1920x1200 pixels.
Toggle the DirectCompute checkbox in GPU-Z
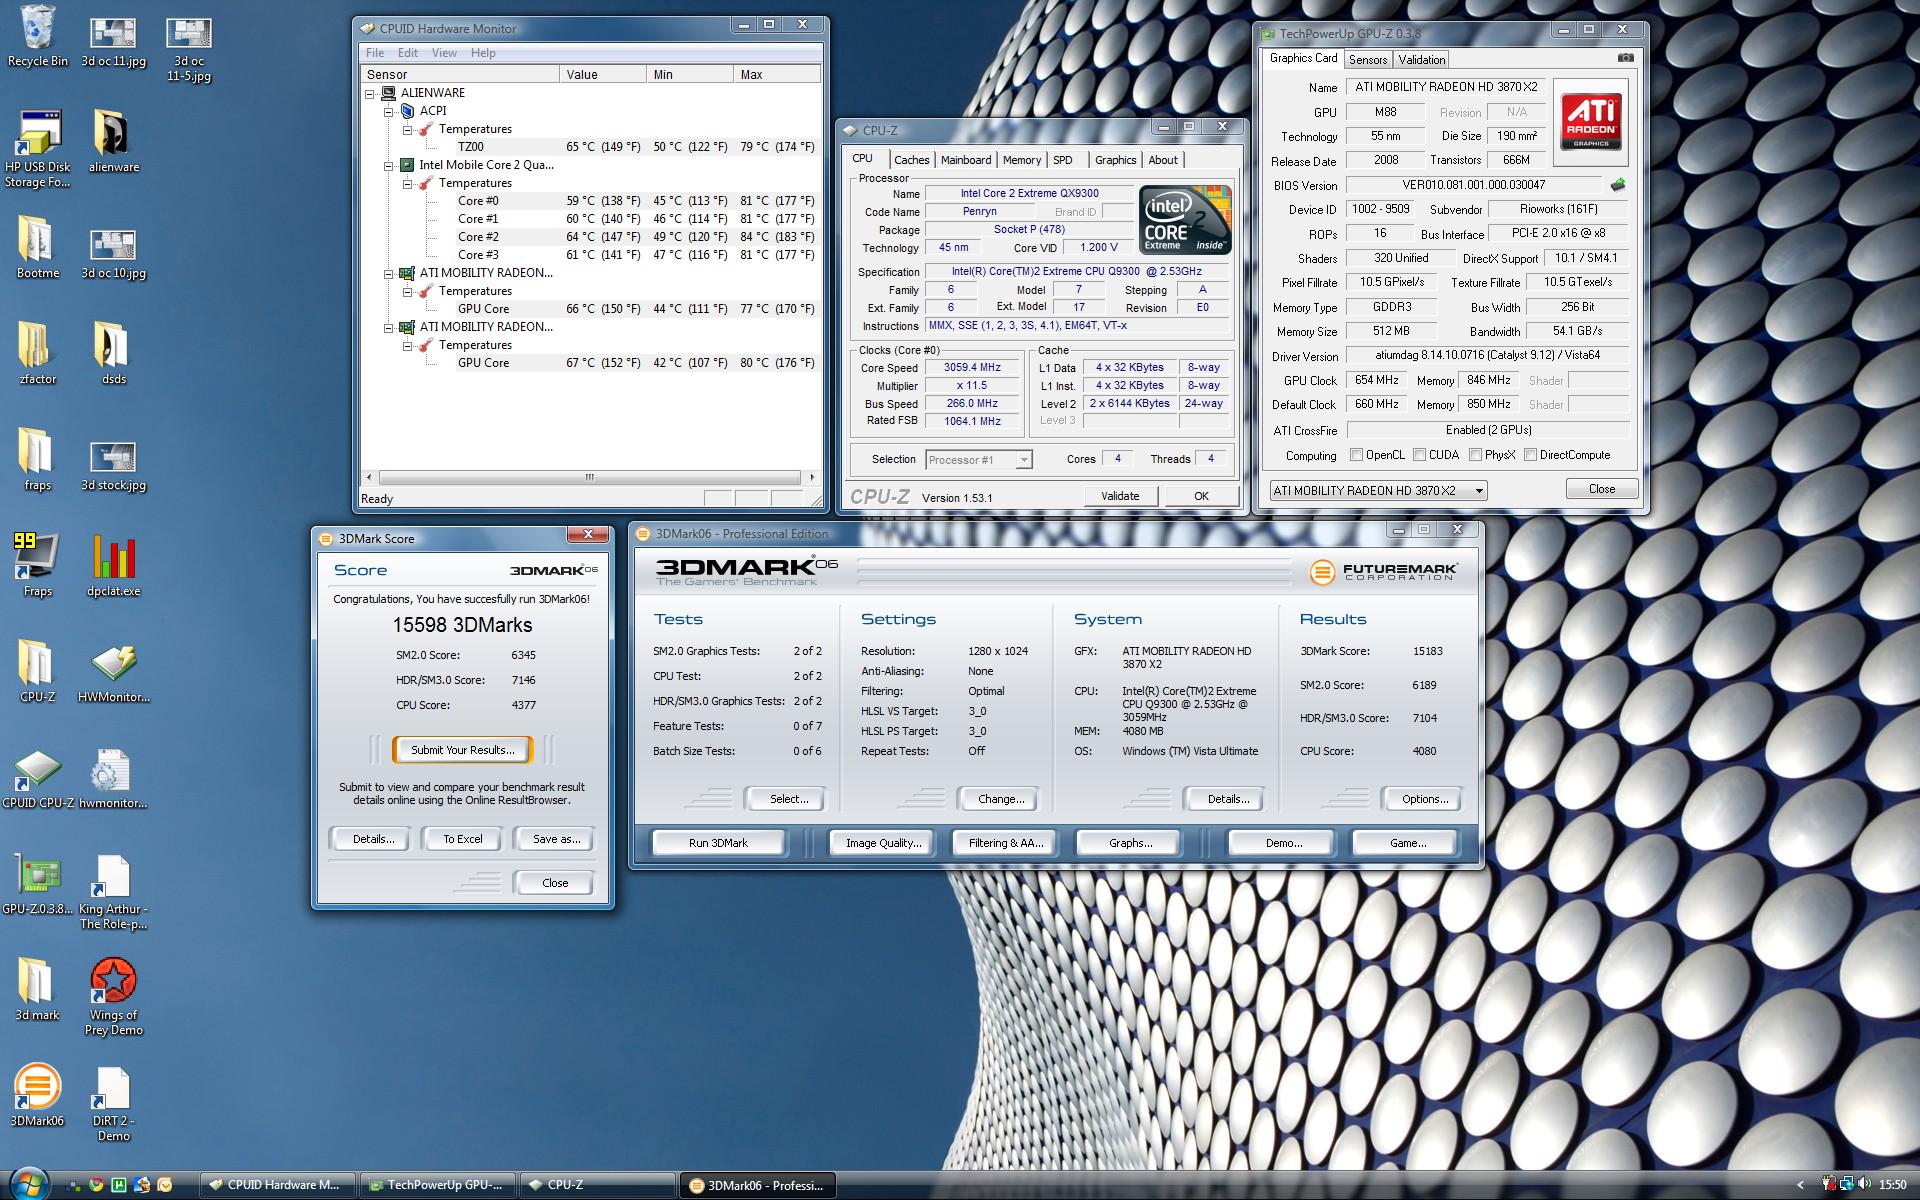tap(1530, 455)
